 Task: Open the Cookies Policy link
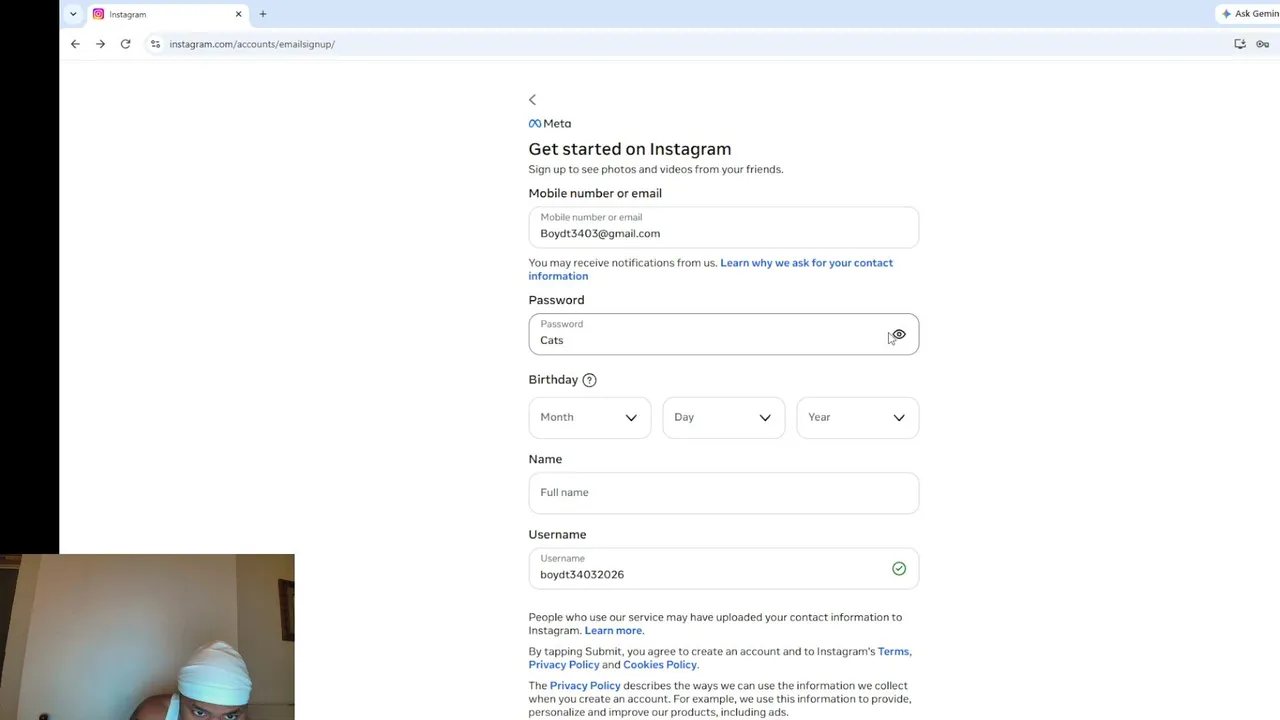[x=660, y=665]
